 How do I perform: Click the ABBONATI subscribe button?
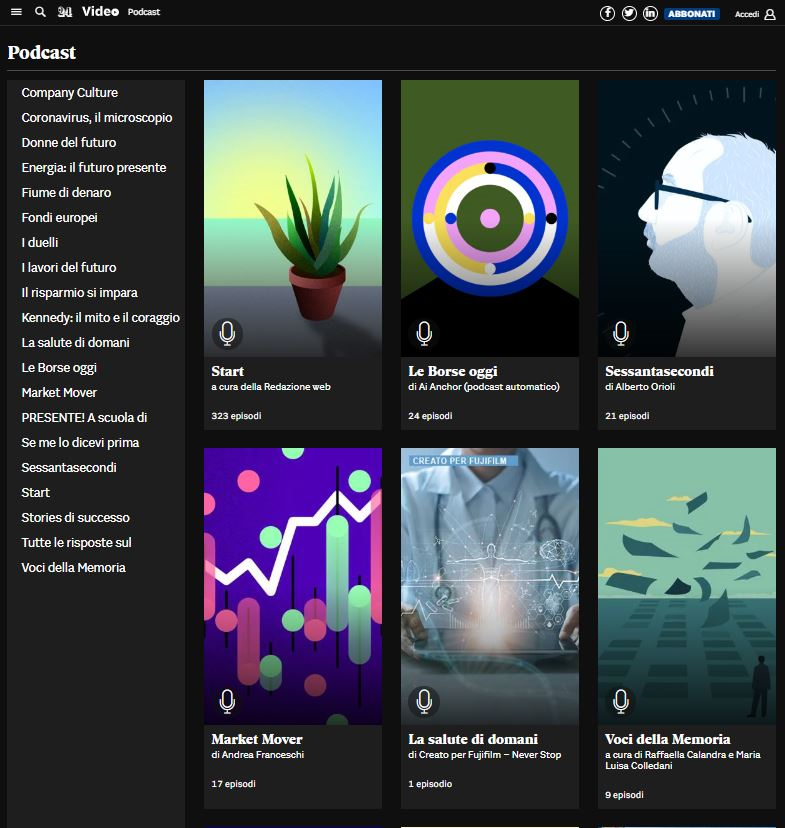point(692,14)
